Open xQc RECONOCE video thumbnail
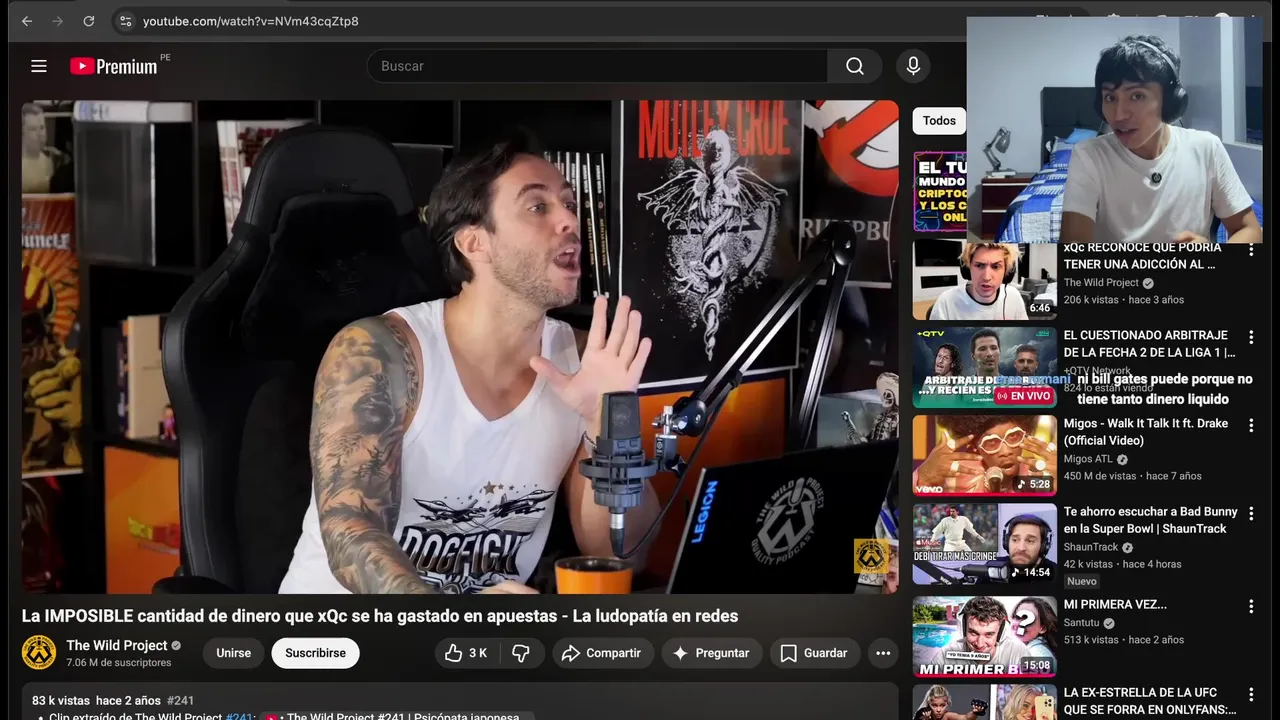 point(984,280)
